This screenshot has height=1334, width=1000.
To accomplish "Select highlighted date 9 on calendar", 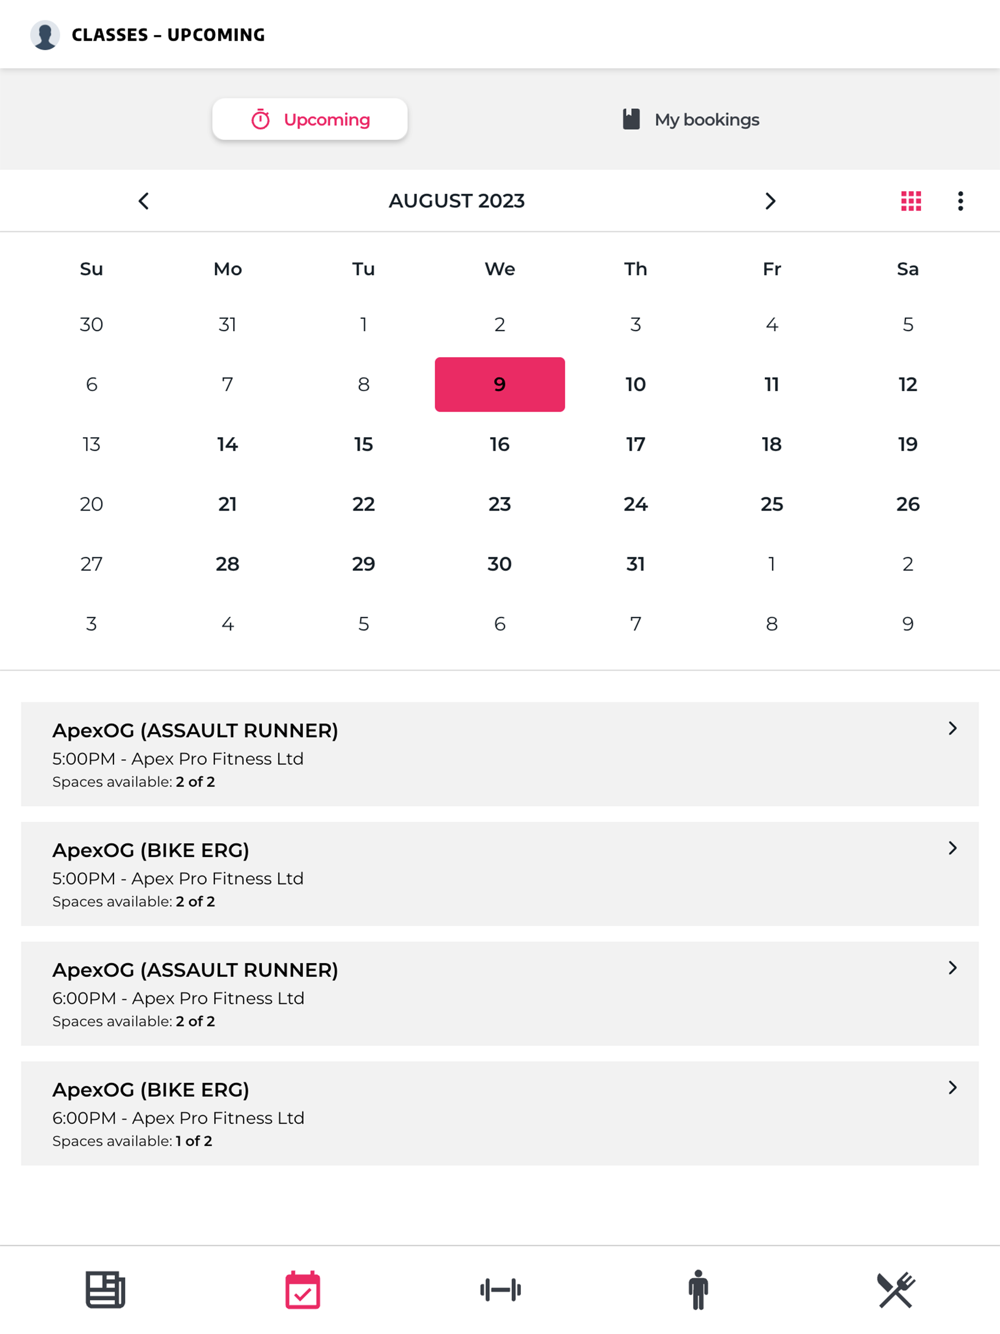I will (x=500, y=385).
